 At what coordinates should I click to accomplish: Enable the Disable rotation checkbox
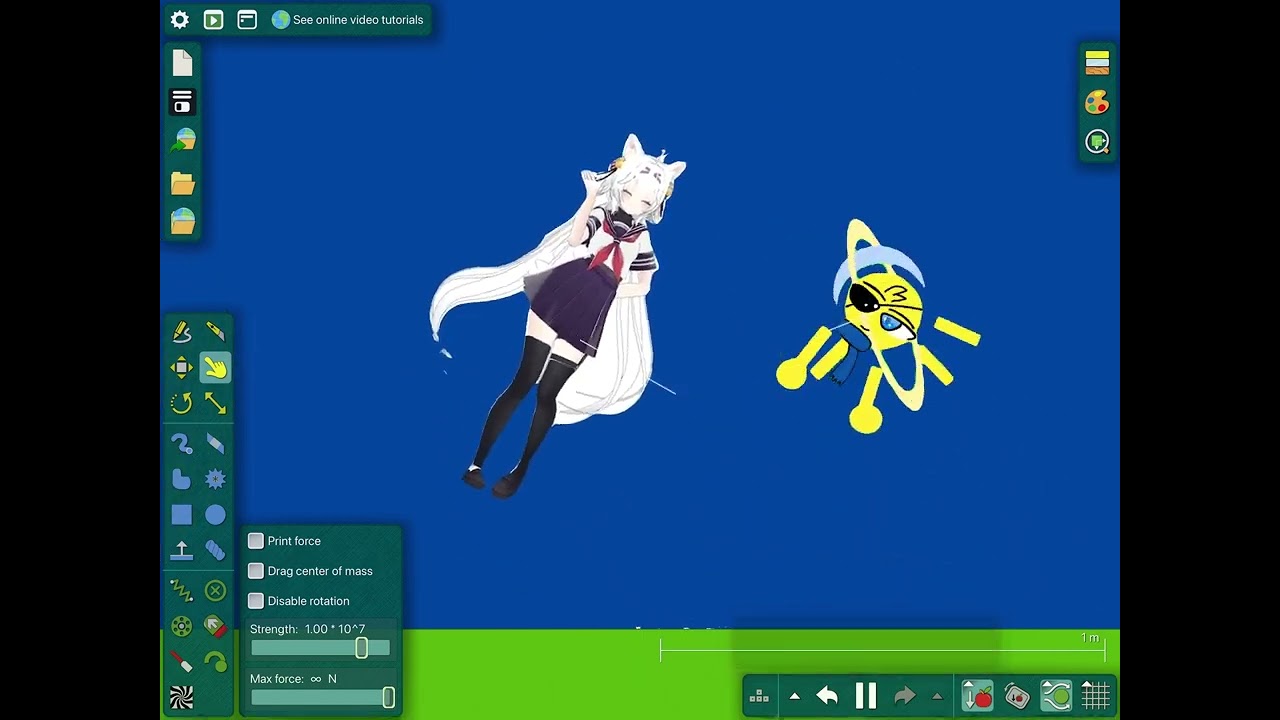click(x=256, y=601)
